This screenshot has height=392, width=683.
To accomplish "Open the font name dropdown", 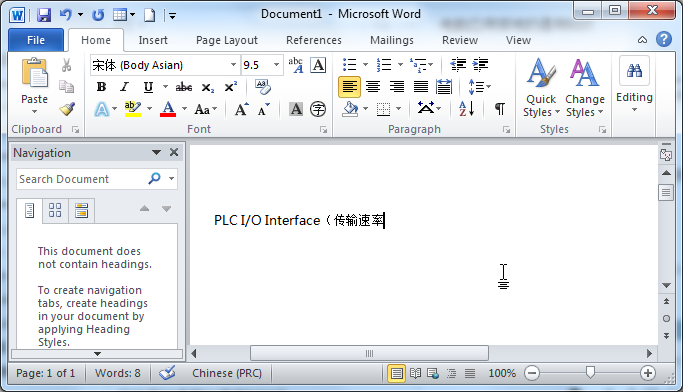I will 233,65.
